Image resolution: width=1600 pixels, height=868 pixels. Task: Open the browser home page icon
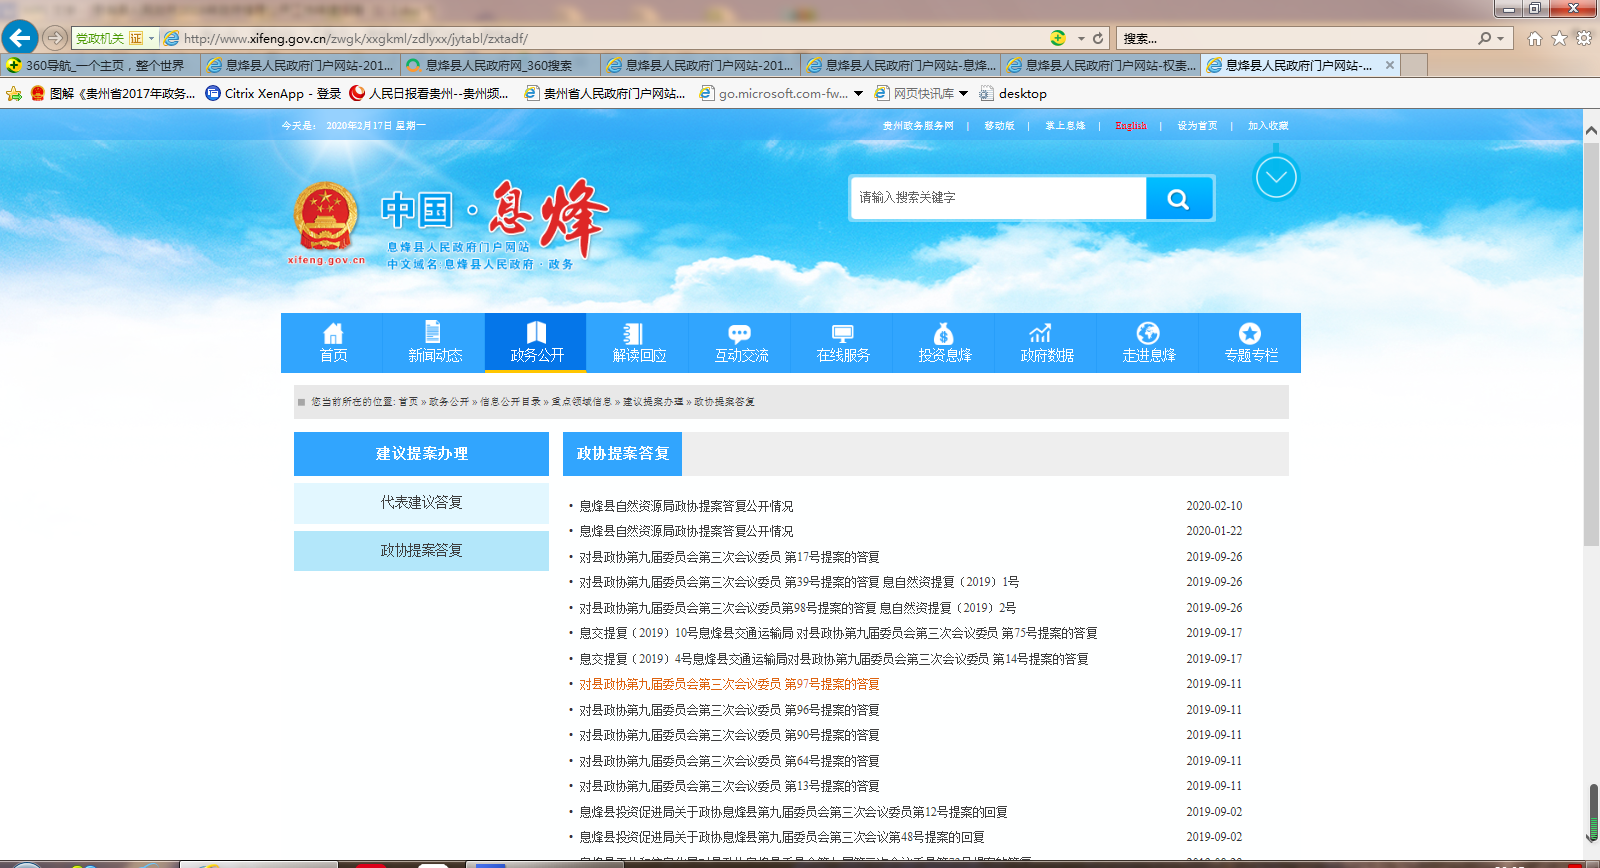click(1534, 38)
